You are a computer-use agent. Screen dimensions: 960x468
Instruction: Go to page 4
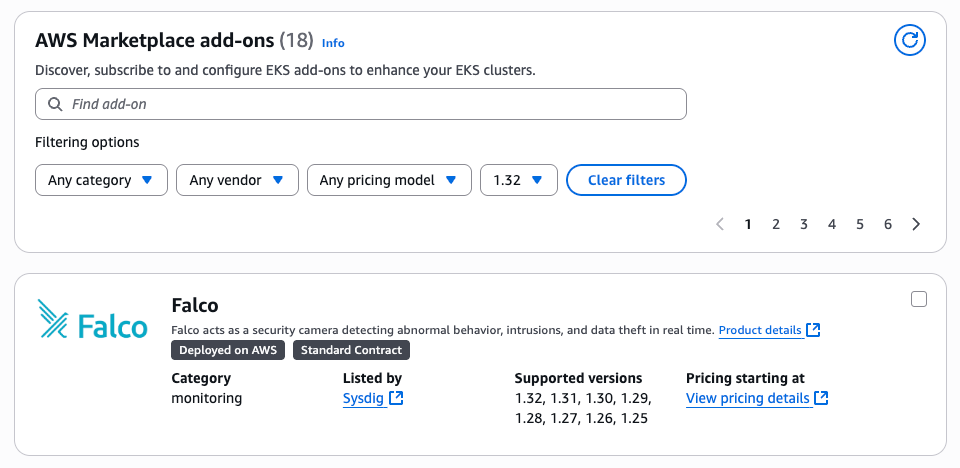pyautogui.click(x=831, y=224)
